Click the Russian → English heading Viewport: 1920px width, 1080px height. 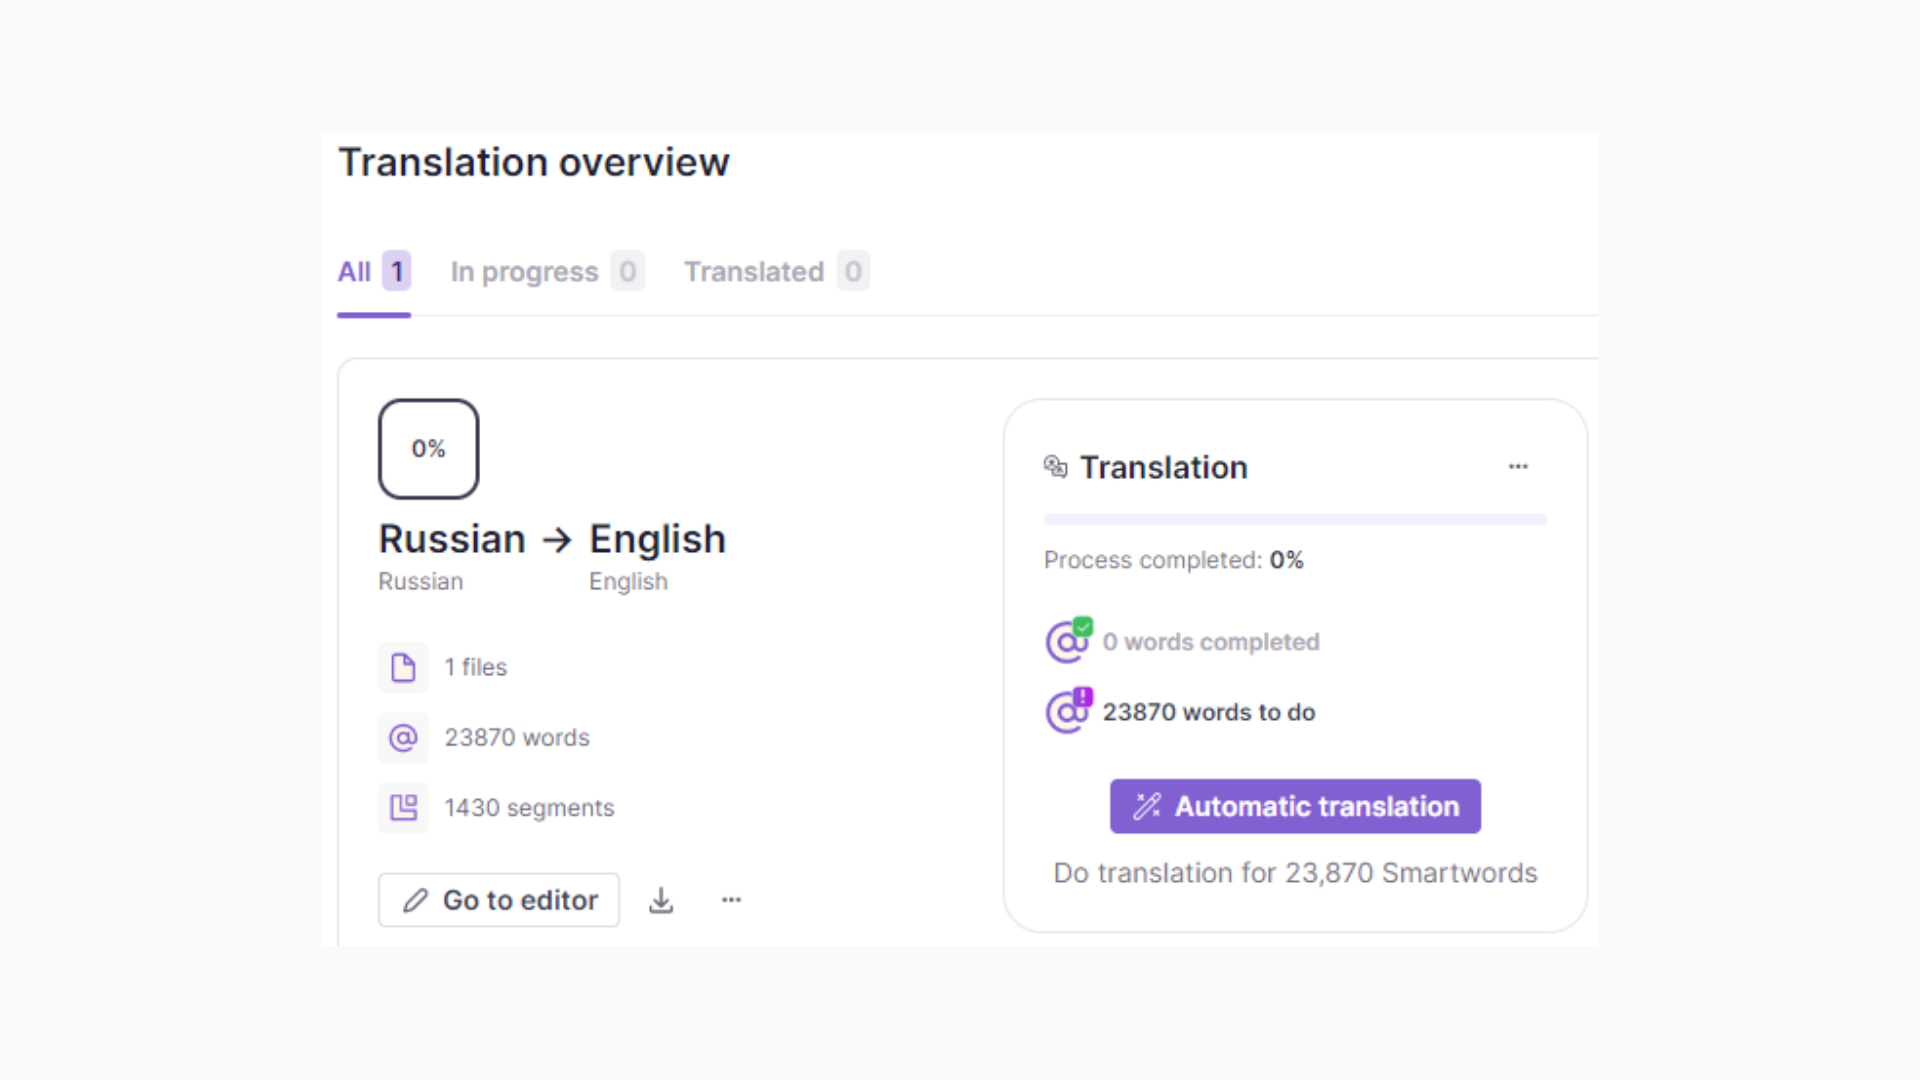point(552,540)
